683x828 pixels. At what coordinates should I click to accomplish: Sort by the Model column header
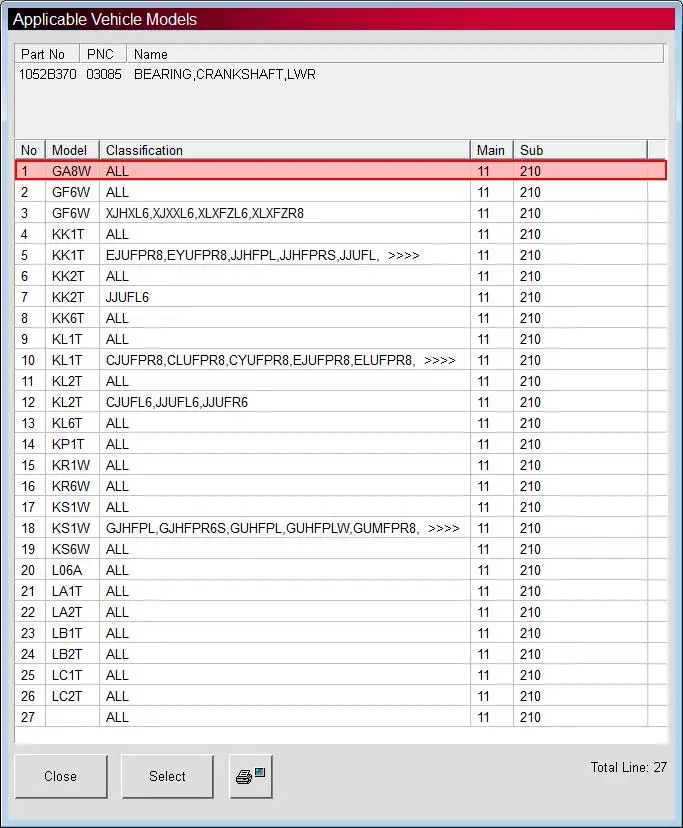tap(72, 150)
